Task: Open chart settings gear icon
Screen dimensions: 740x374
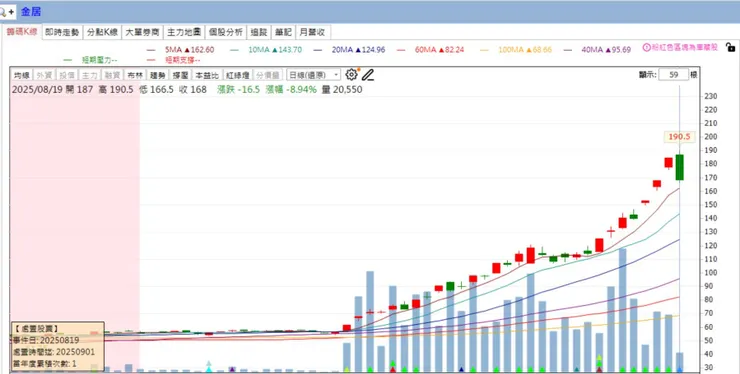Action: pyautogui.click(x=351, y=75)
